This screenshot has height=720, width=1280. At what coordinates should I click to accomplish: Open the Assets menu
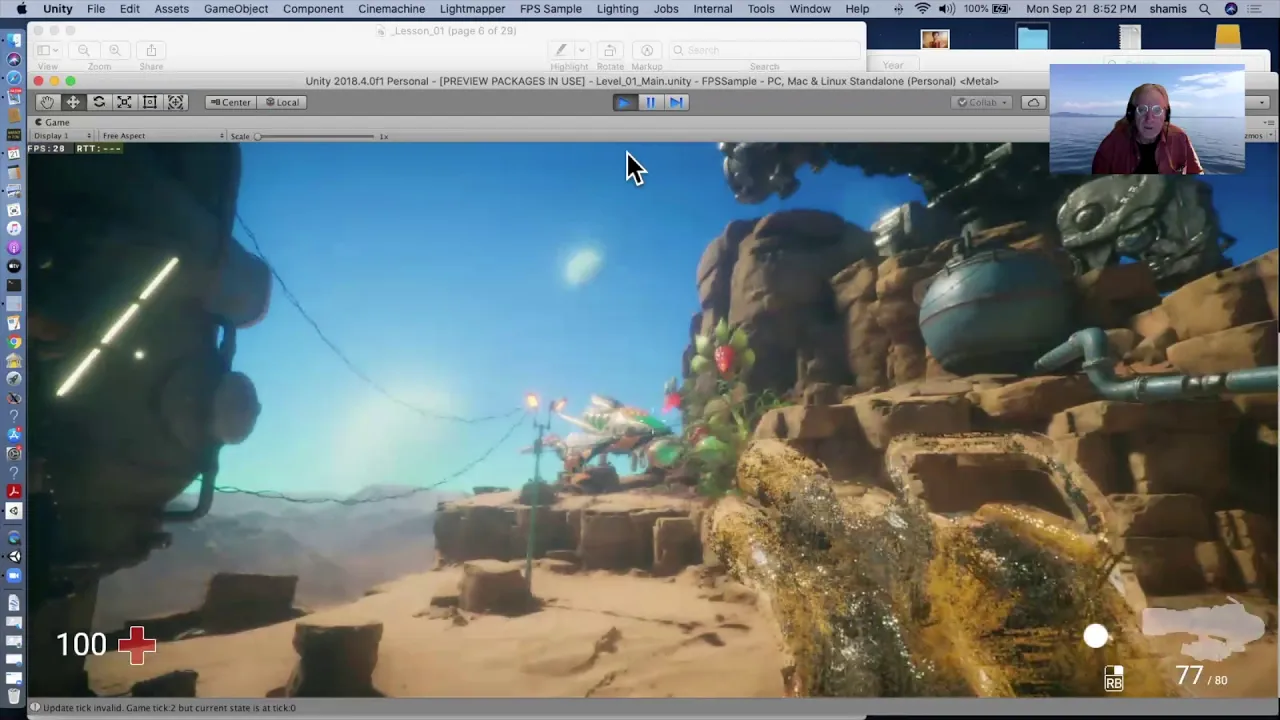point(171,9)
